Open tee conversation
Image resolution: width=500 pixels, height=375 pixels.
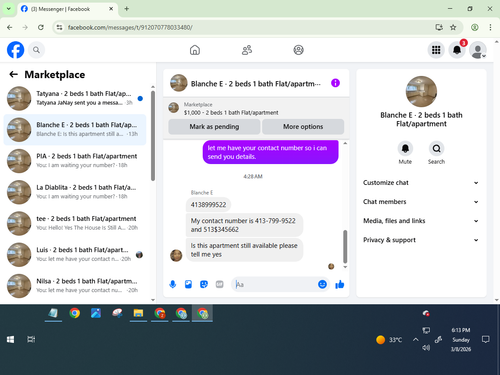coord(75,223)
